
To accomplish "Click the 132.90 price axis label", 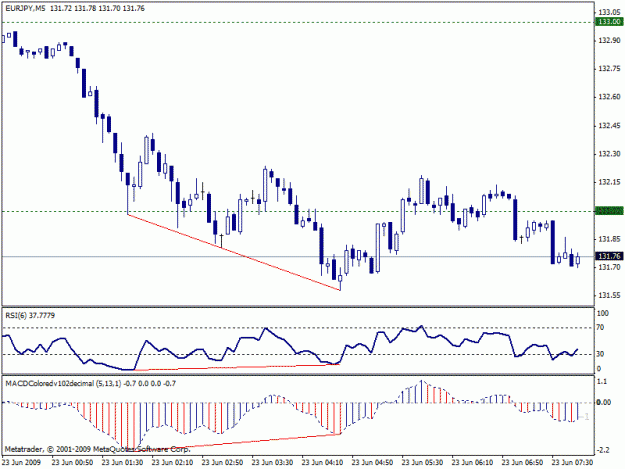I will (x=609, y=40).
